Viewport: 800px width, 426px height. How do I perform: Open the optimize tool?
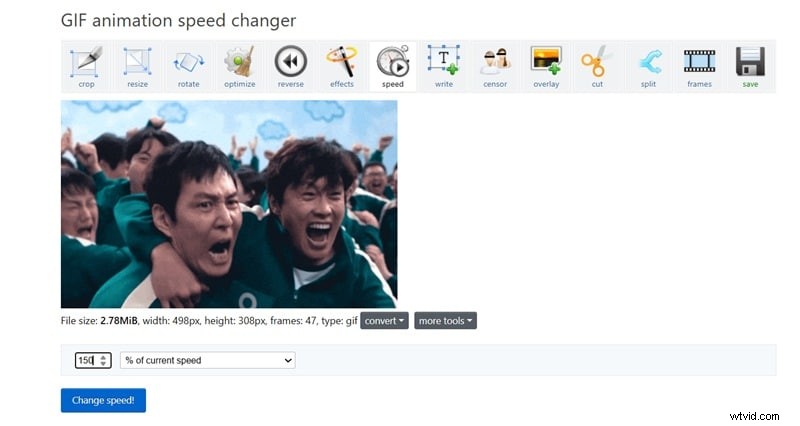click(x=239, y=66)
